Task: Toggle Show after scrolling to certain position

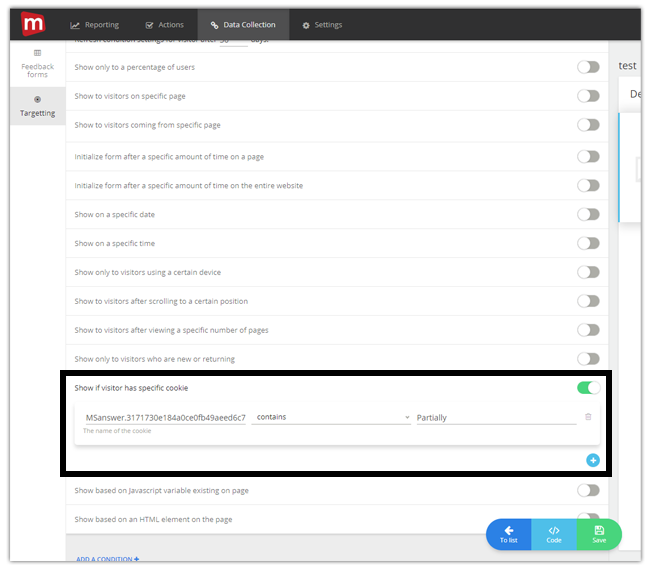Action: (588, 301)
